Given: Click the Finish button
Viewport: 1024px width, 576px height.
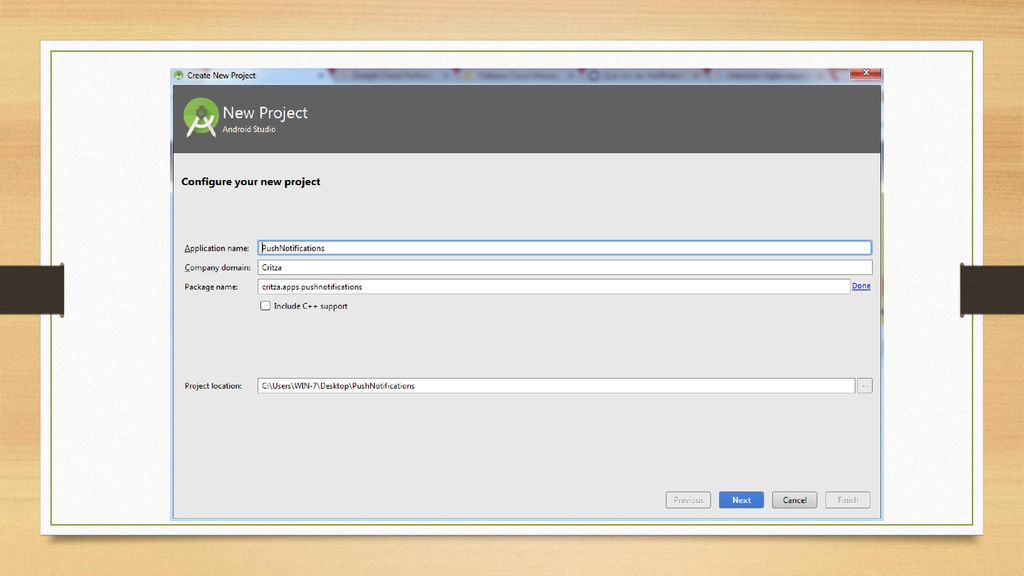Looking at the screenshot, I should 848,500.
